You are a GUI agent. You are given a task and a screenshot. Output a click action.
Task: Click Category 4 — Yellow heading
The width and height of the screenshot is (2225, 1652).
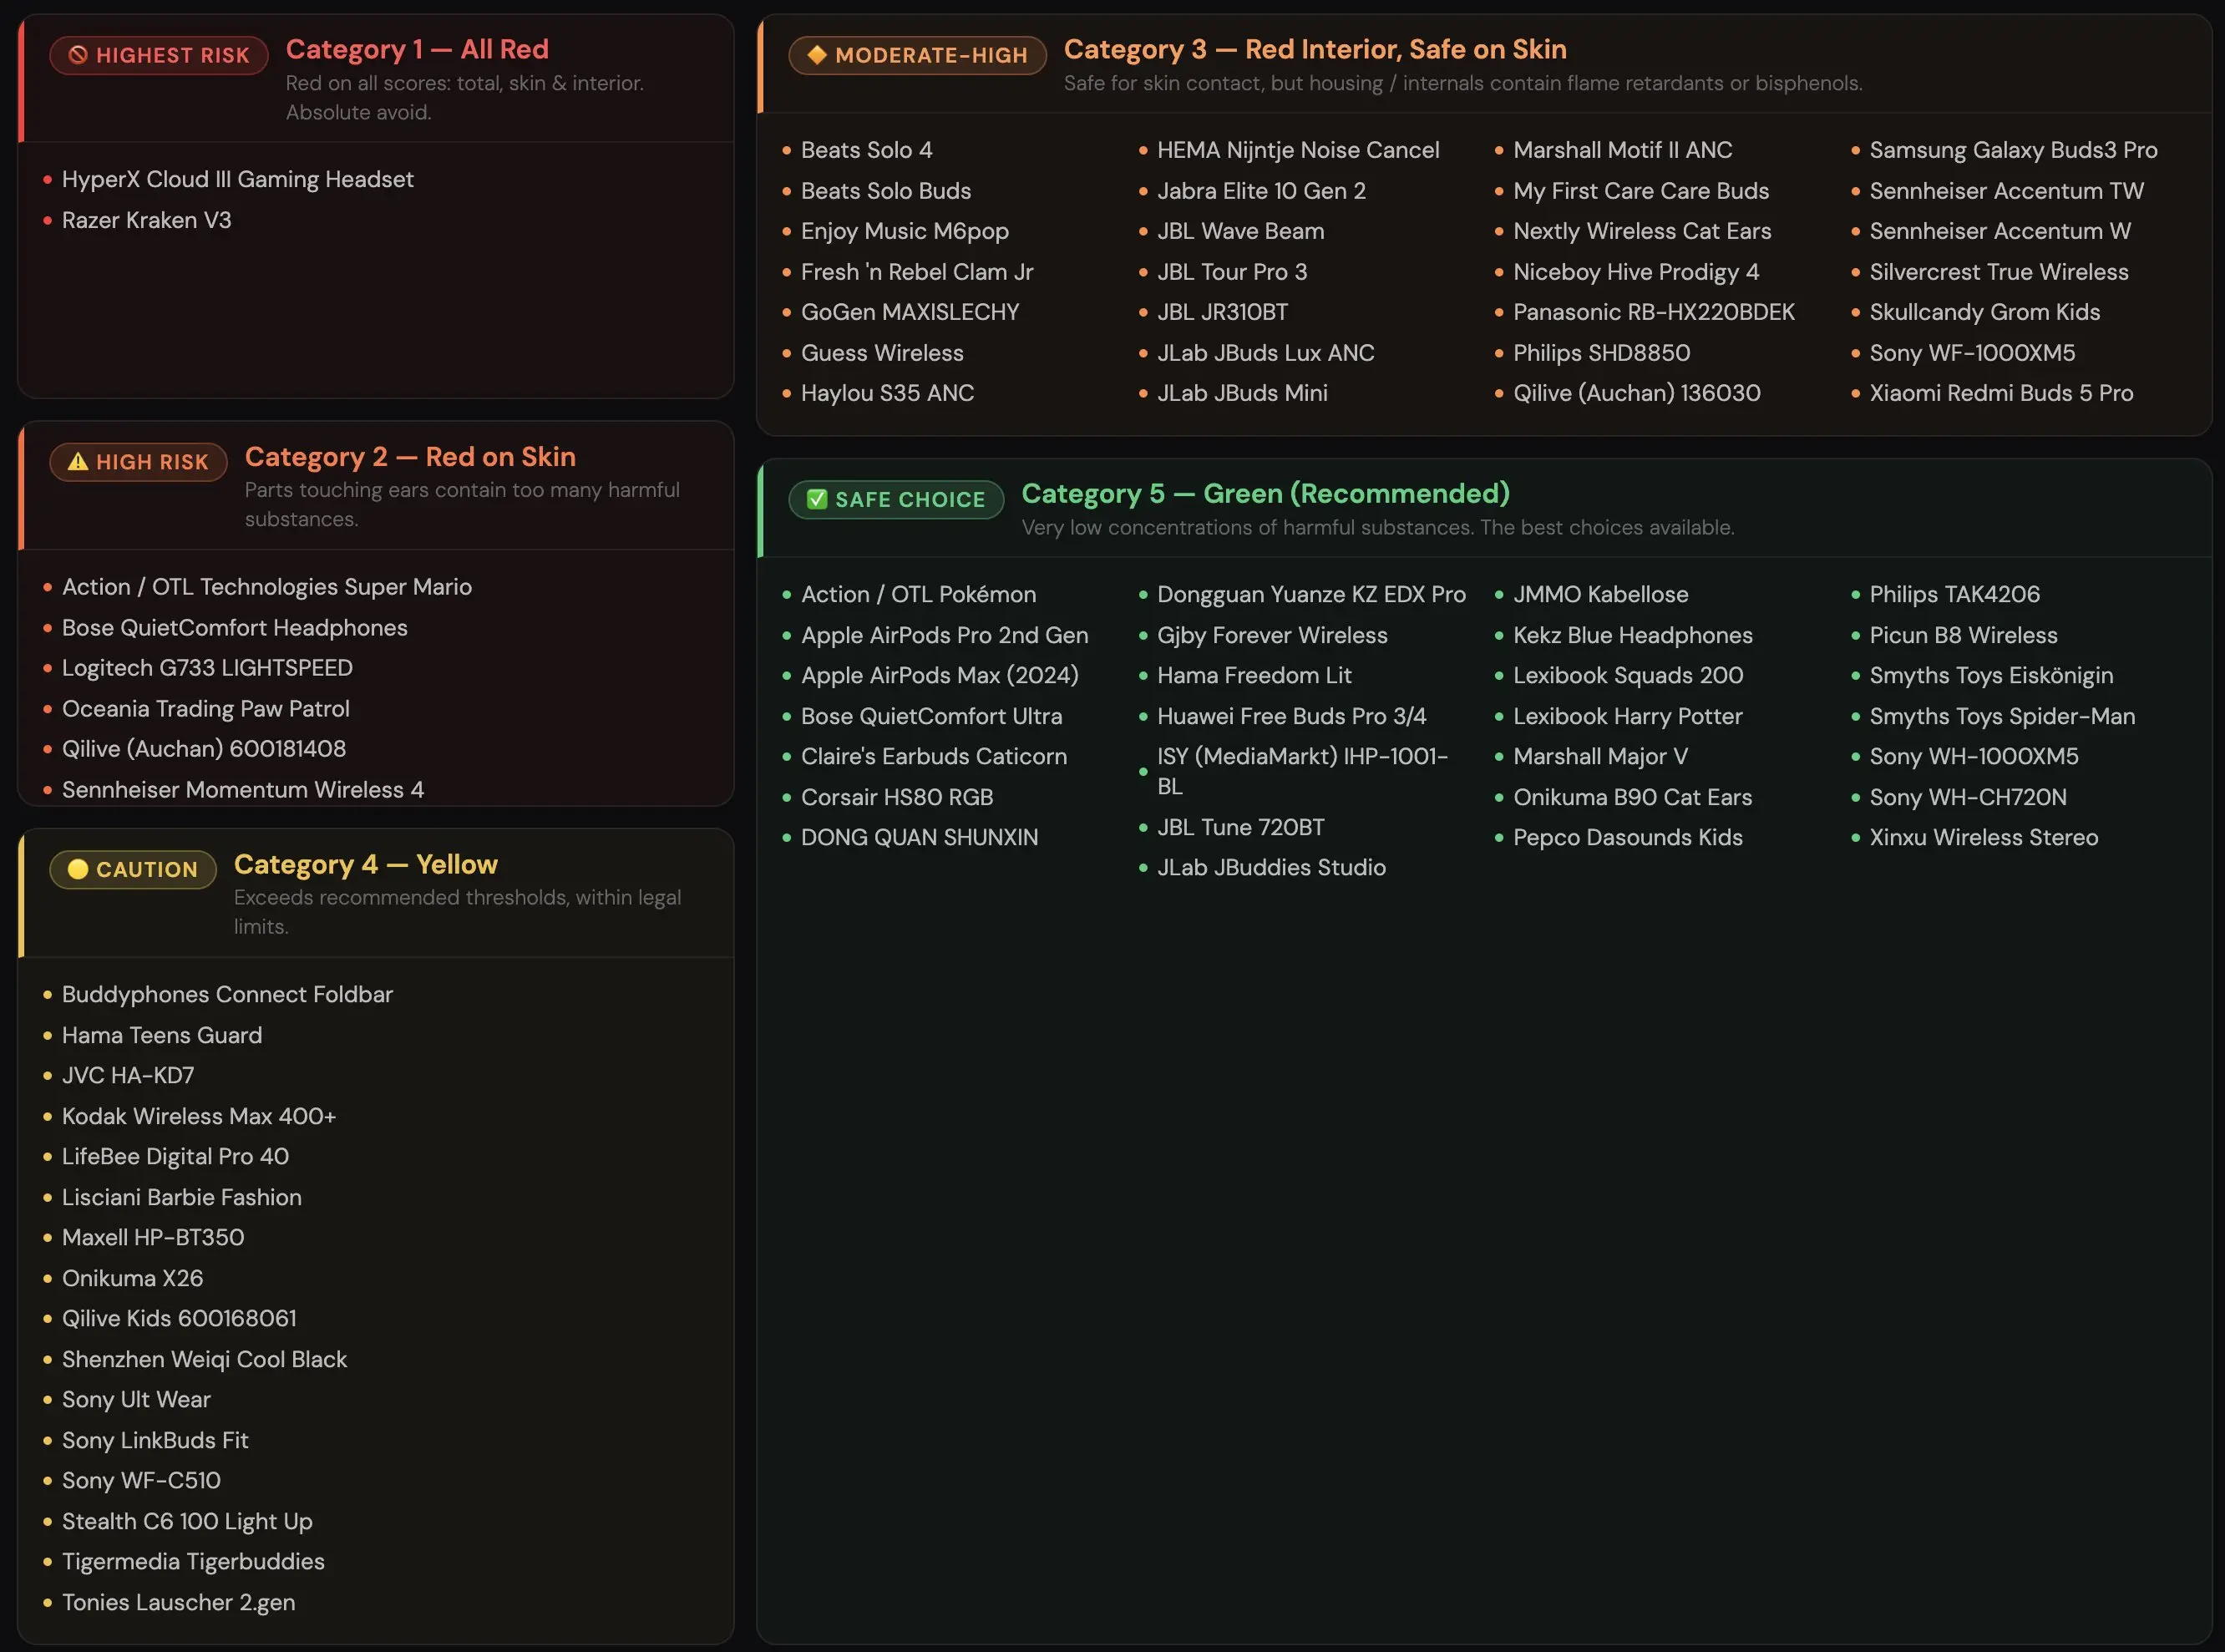coord(365,864)
